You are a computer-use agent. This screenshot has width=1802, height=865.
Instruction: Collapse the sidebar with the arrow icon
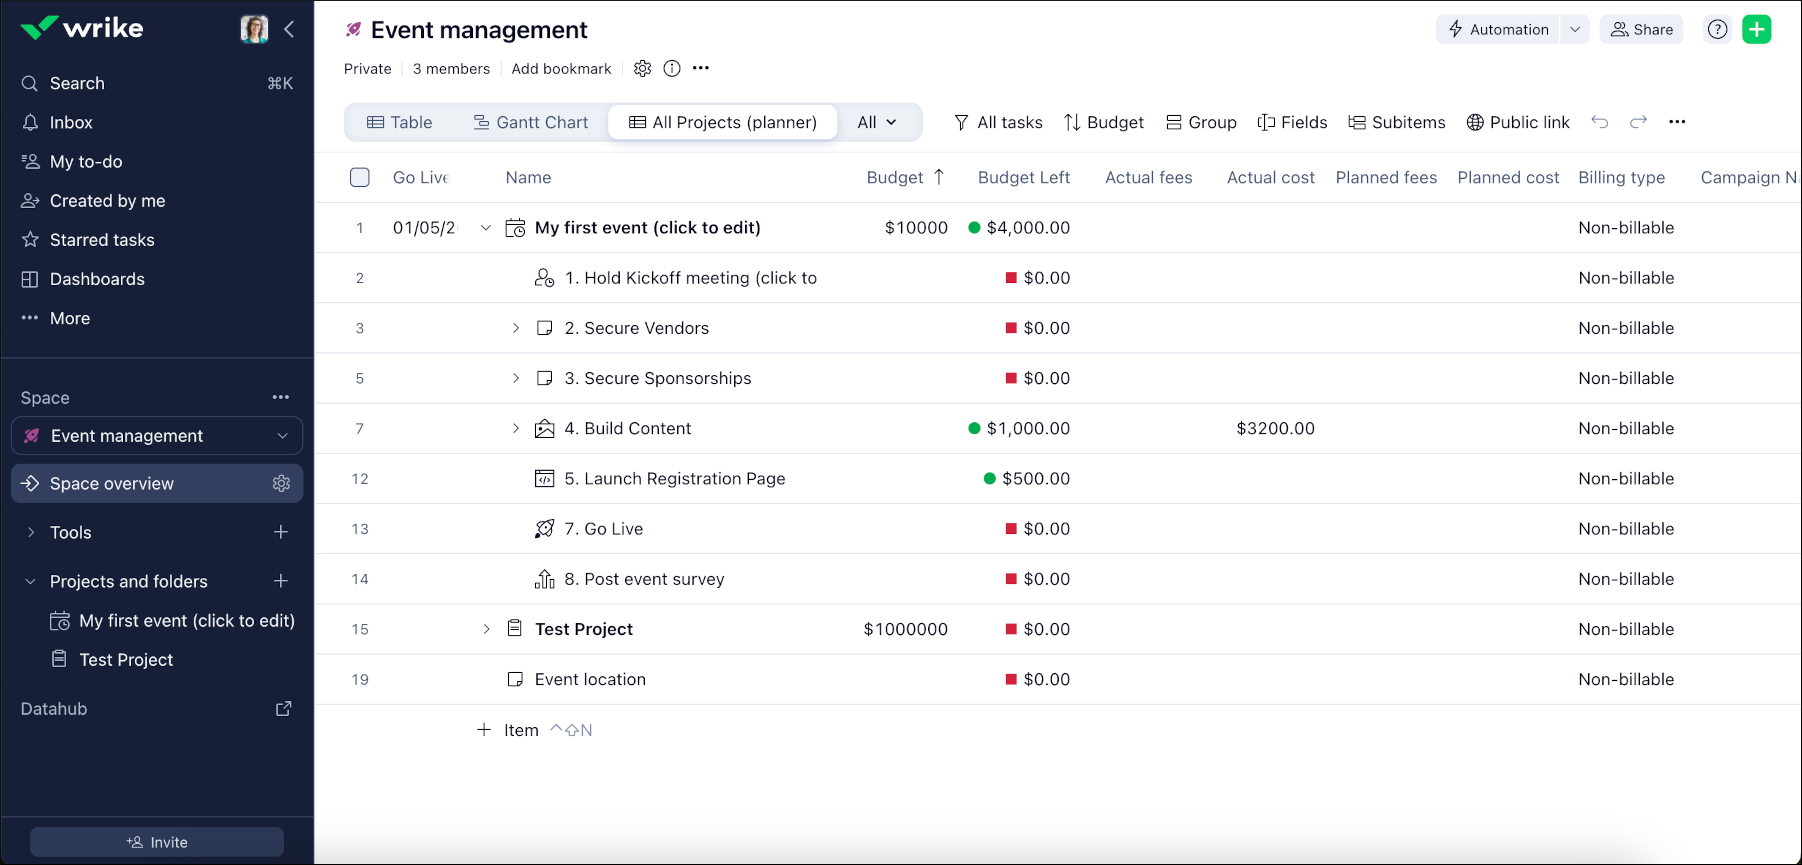point(289,29)
